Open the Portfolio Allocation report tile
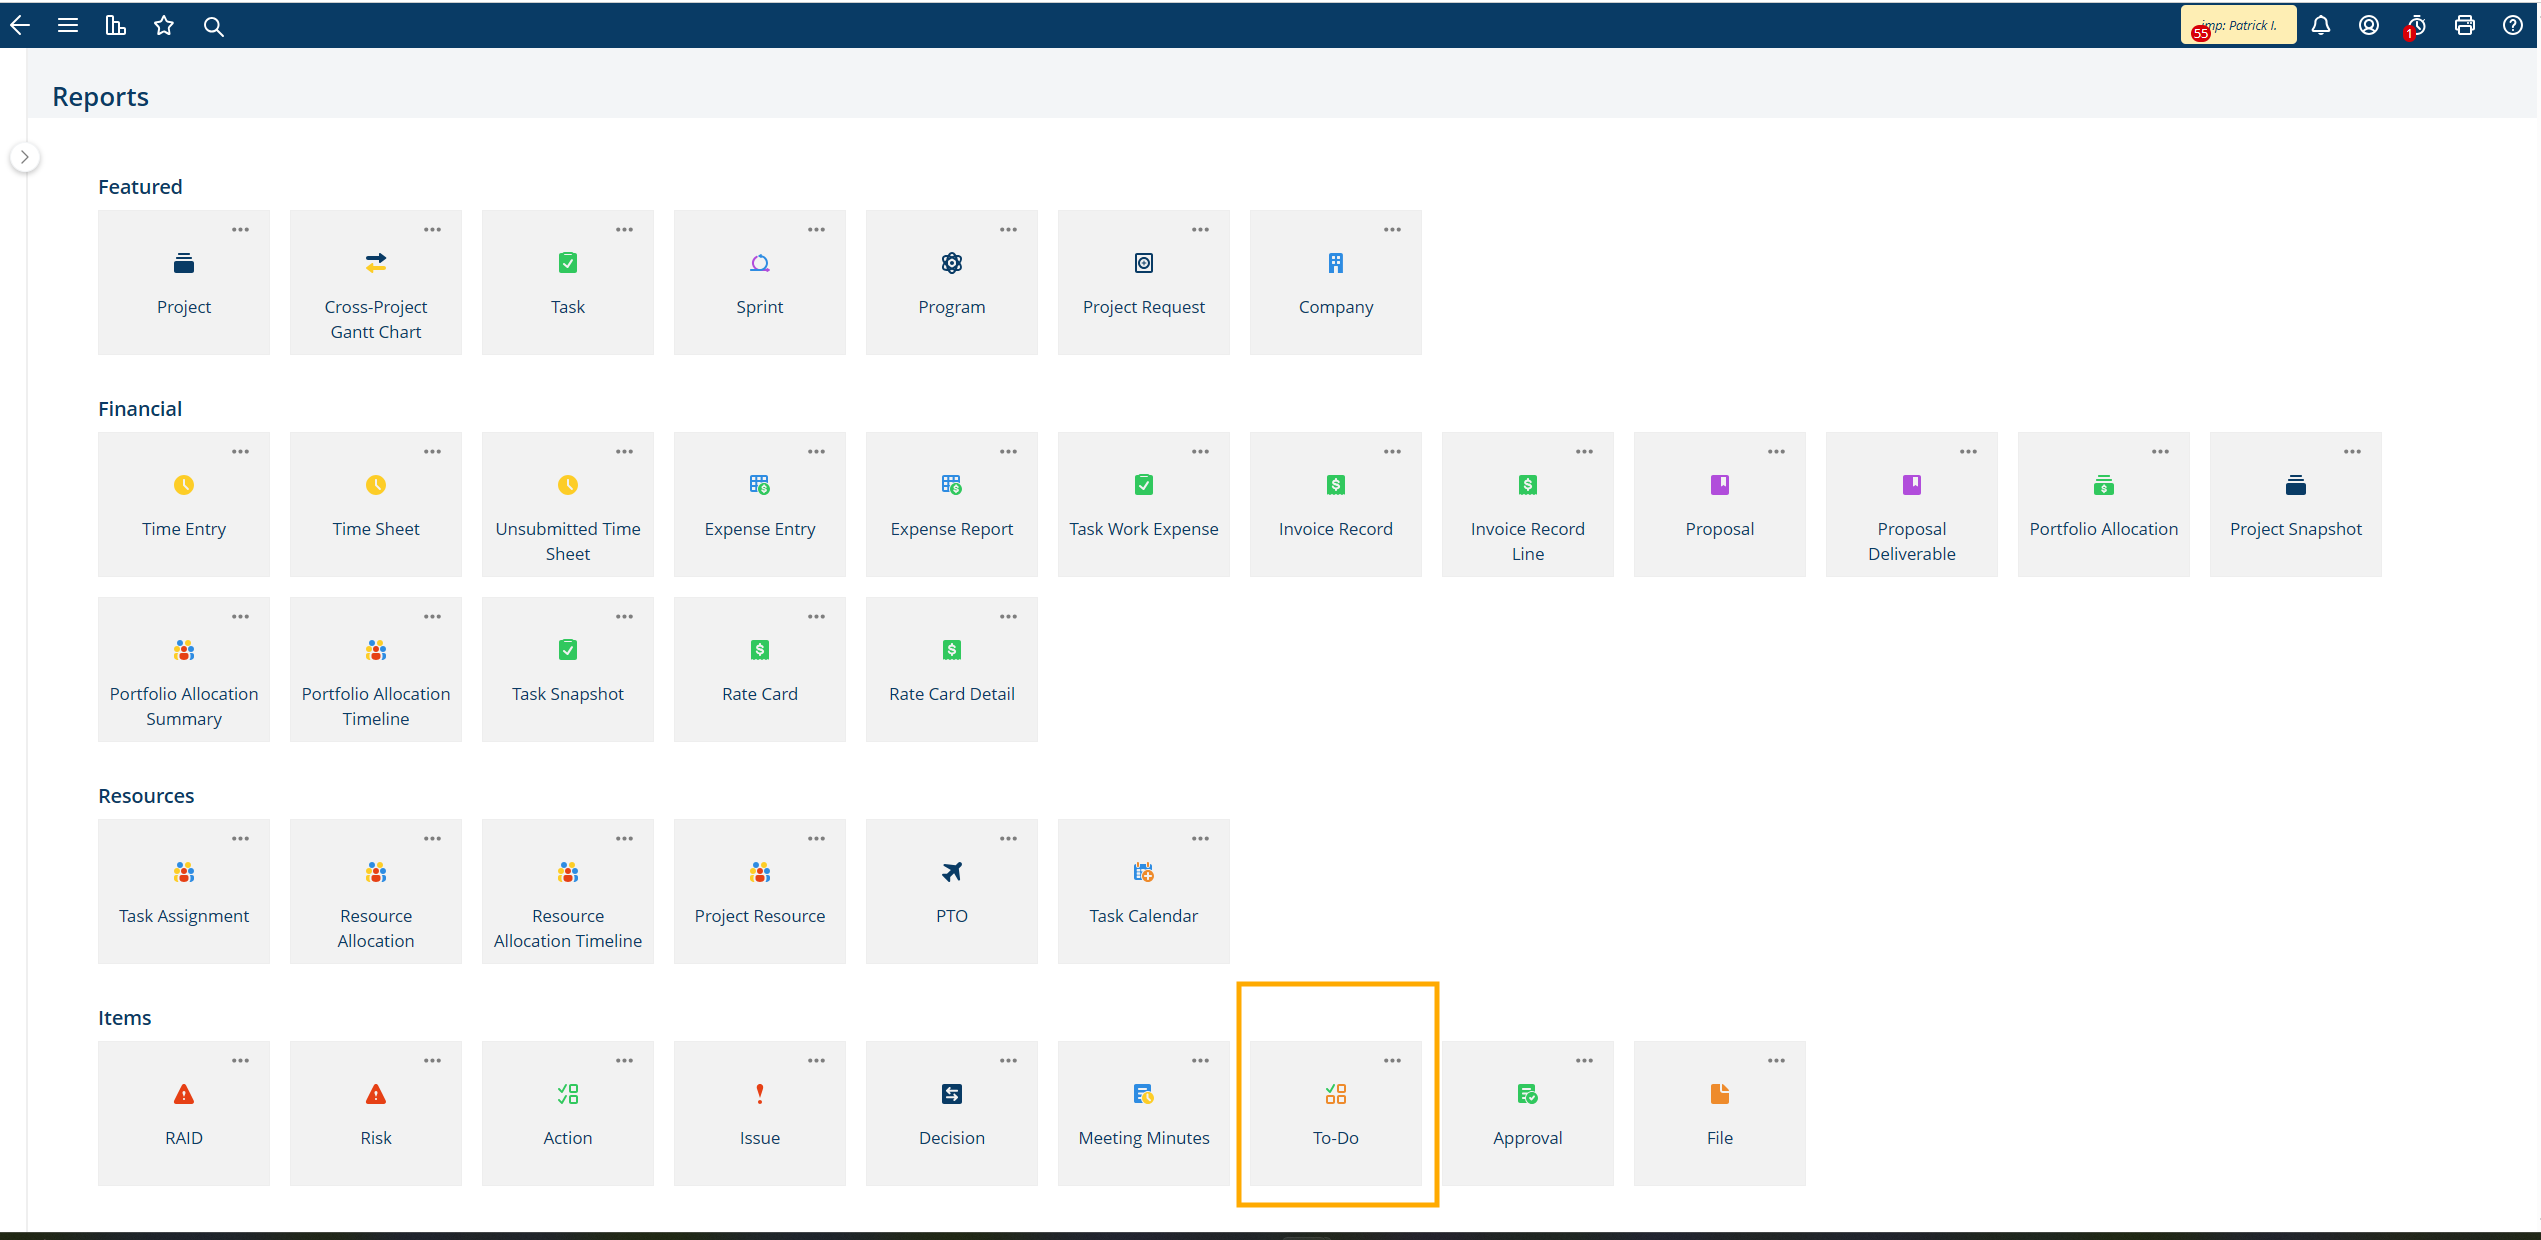2541x1240 pixels. tap(2104, 504)
